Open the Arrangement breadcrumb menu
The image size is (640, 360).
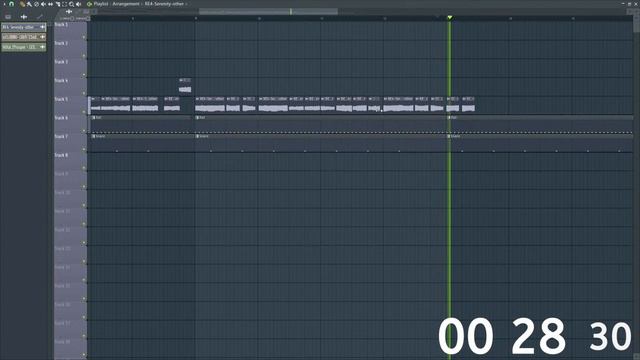(x=126, y=4)
